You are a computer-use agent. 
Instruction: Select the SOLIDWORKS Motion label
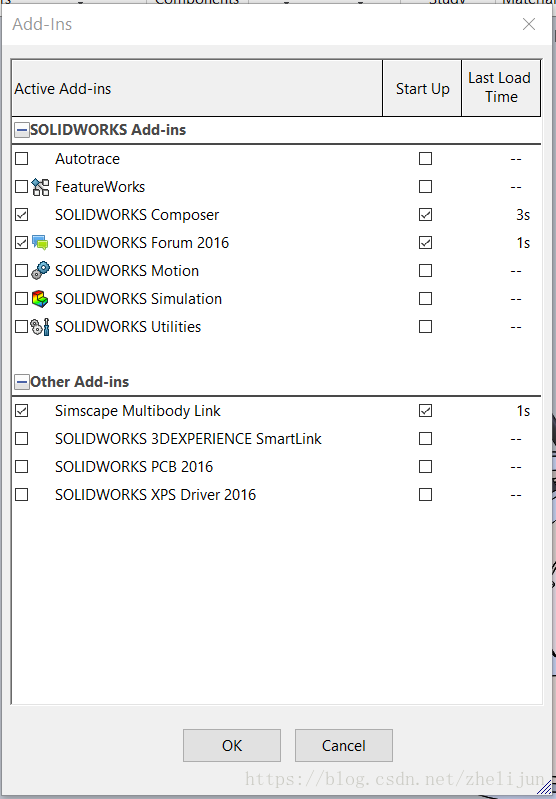127,271
